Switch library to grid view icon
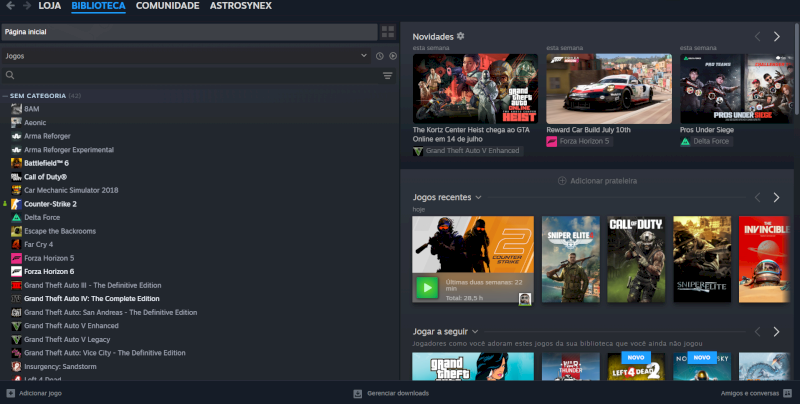800x404 pixels. pos(388,32)
